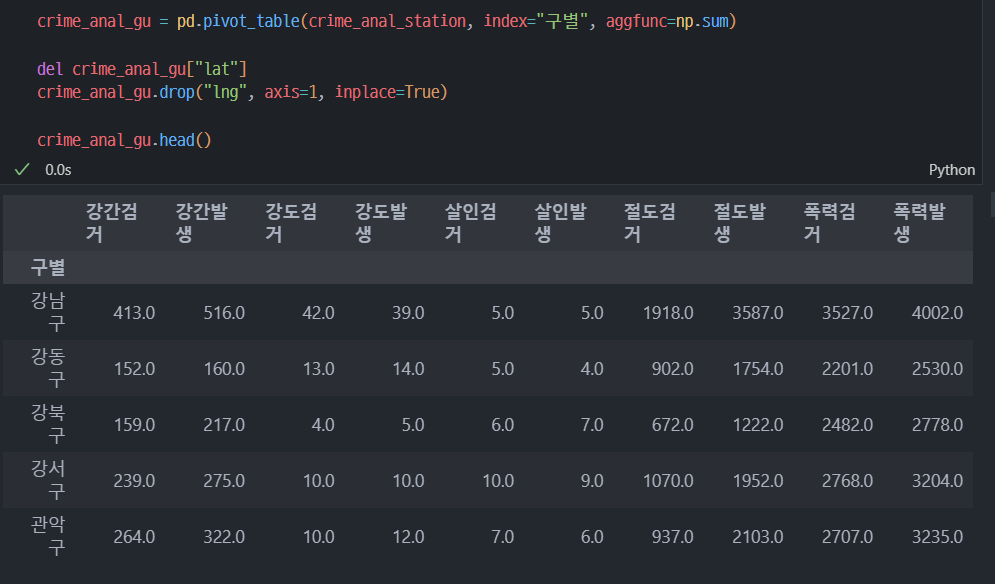Place cursor on the crime_anal_gu.head() line
The image size is (995, 584).
tap(124, 140)
